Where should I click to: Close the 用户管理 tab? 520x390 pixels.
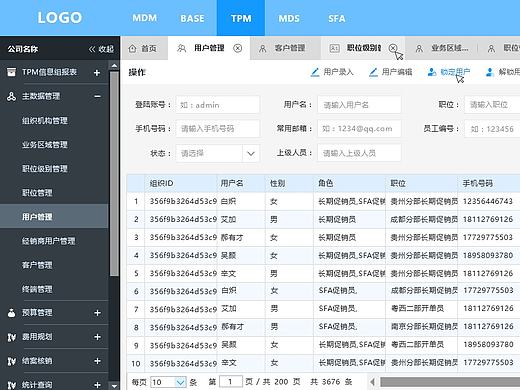click(x=238, y=48)
